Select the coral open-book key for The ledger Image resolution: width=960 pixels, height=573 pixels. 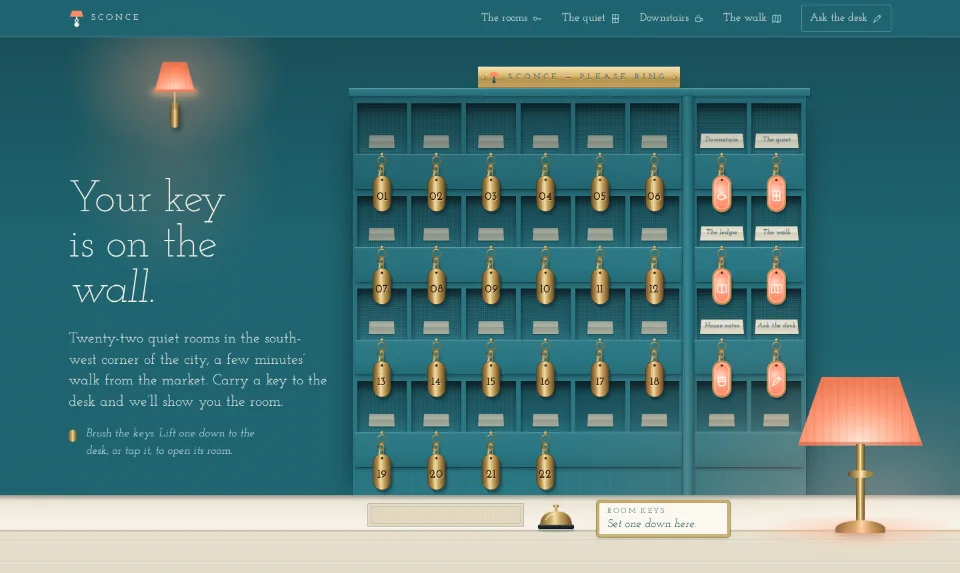point(722,287)
